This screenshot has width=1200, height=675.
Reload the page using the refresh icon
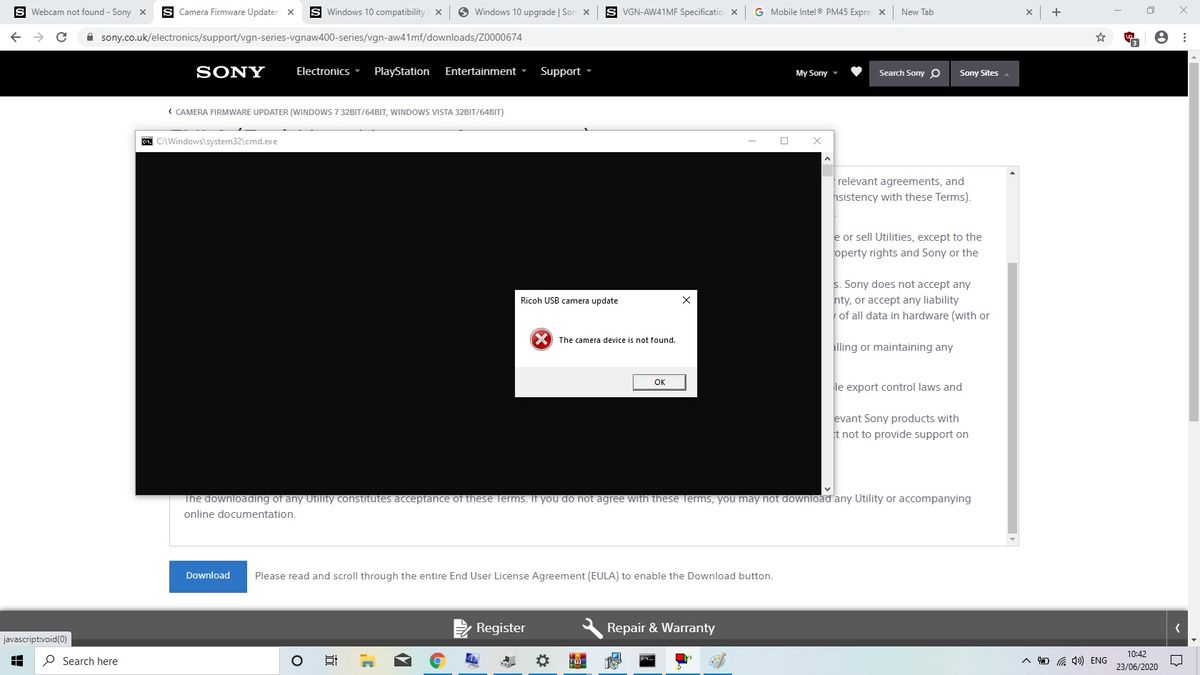[x=62, y=37]
